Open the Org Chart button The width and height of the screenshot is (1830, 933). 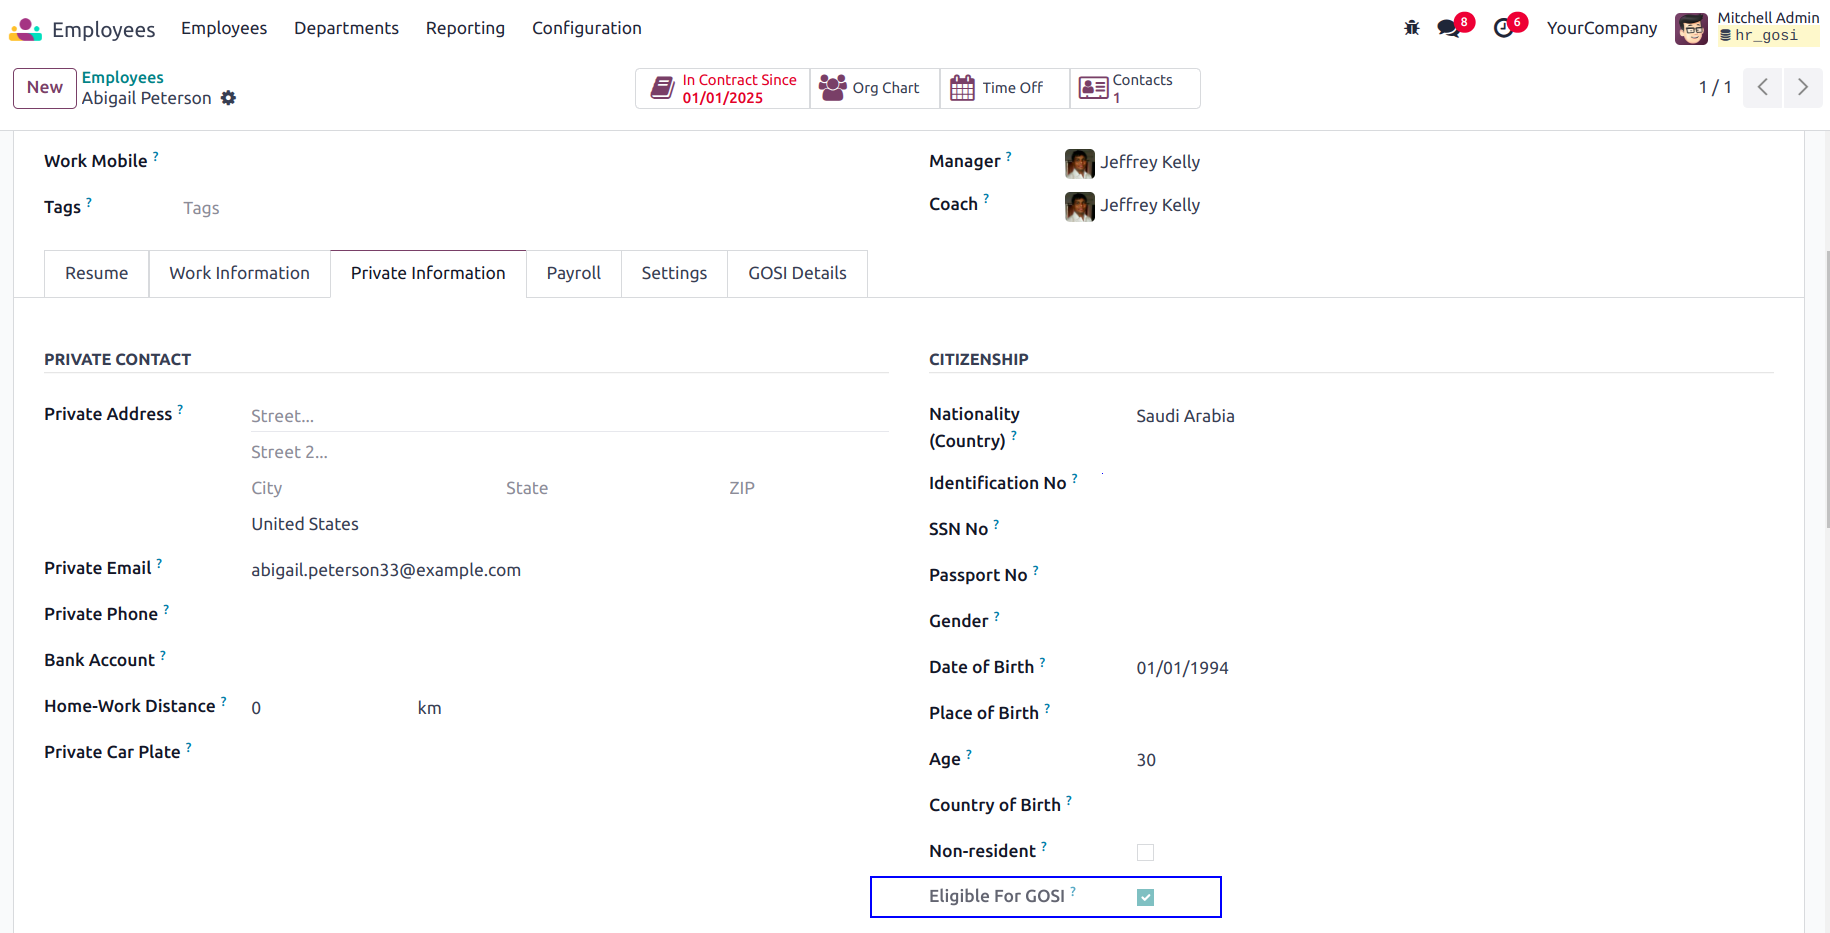coord(875,88)
